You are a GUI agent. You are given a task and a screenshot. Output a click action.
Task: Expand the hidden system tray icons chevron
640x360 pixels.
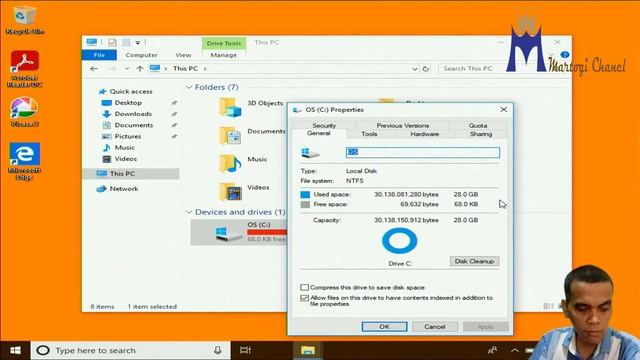click(x=515, y=350)
